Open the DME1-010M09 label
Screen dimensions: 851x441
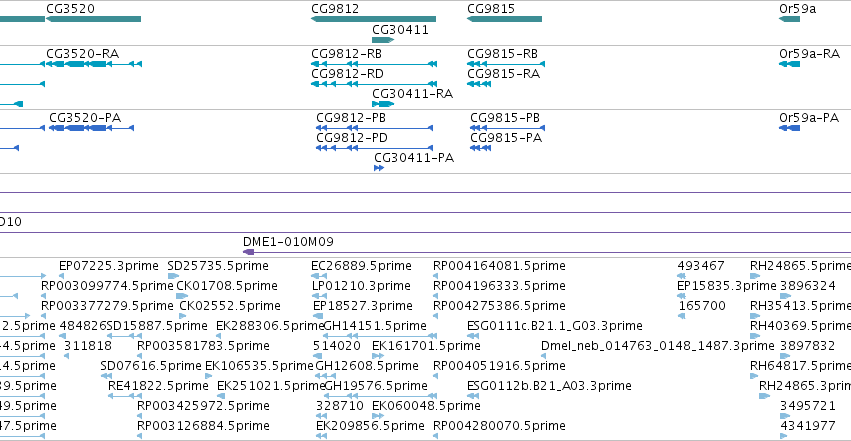coord(288,242)
